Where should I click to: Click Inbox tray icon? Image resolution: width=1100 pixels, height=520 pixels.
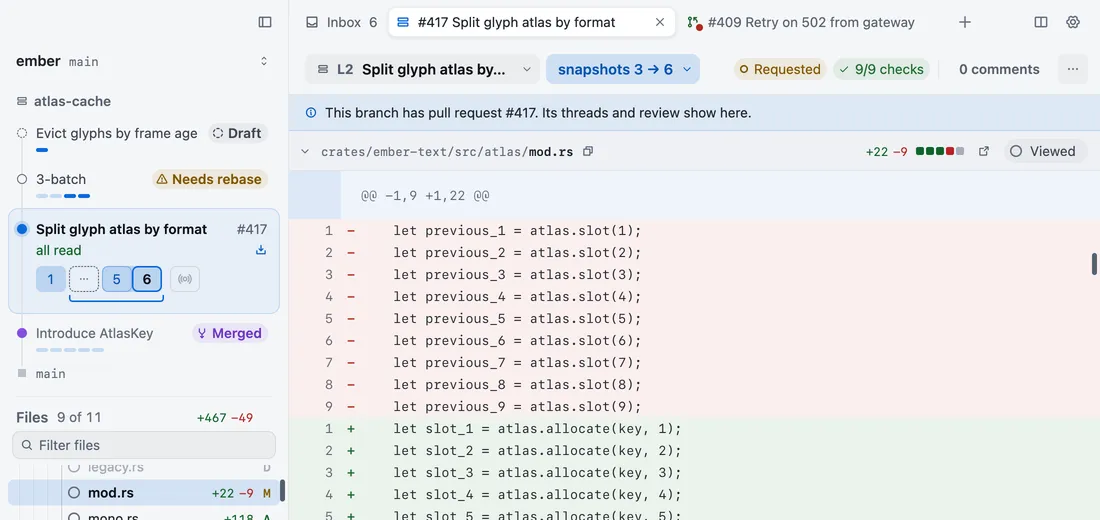(312, 22)
